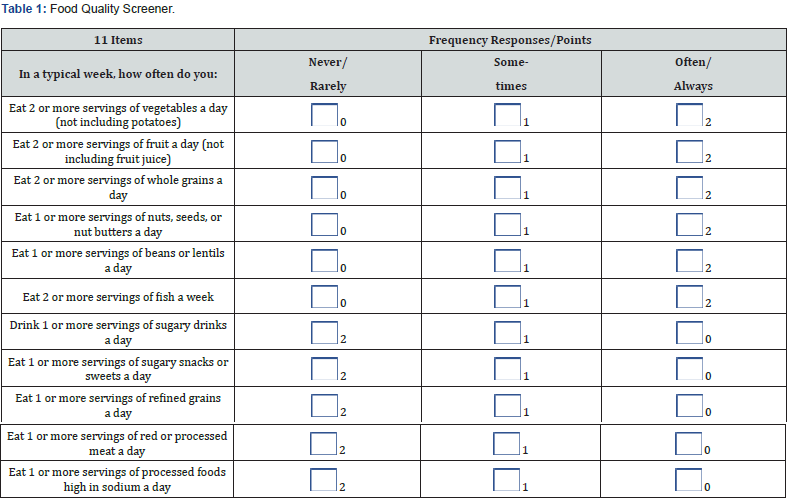Tick Often/Always for fruit servings row
This screenshot has height=500, width=790.
689,151
